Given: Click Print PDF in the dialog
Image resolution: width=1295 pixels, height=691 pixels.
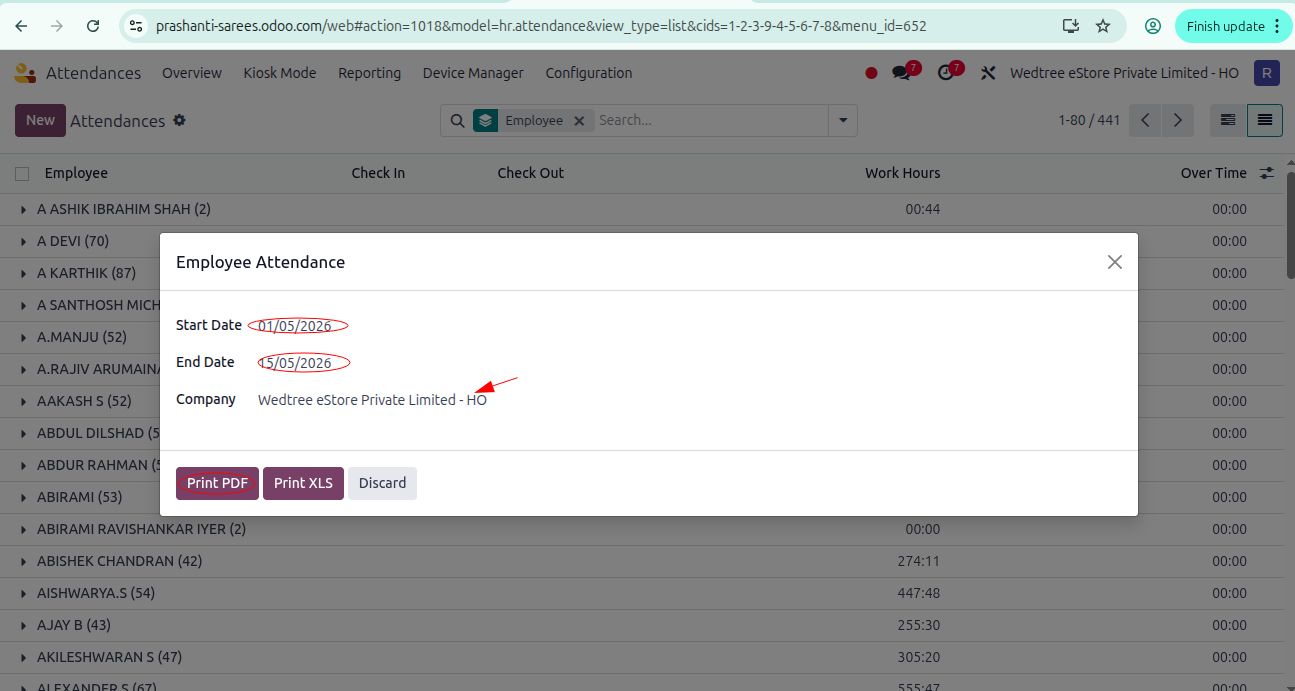Looking at the screenshot, I should point(217,483).
